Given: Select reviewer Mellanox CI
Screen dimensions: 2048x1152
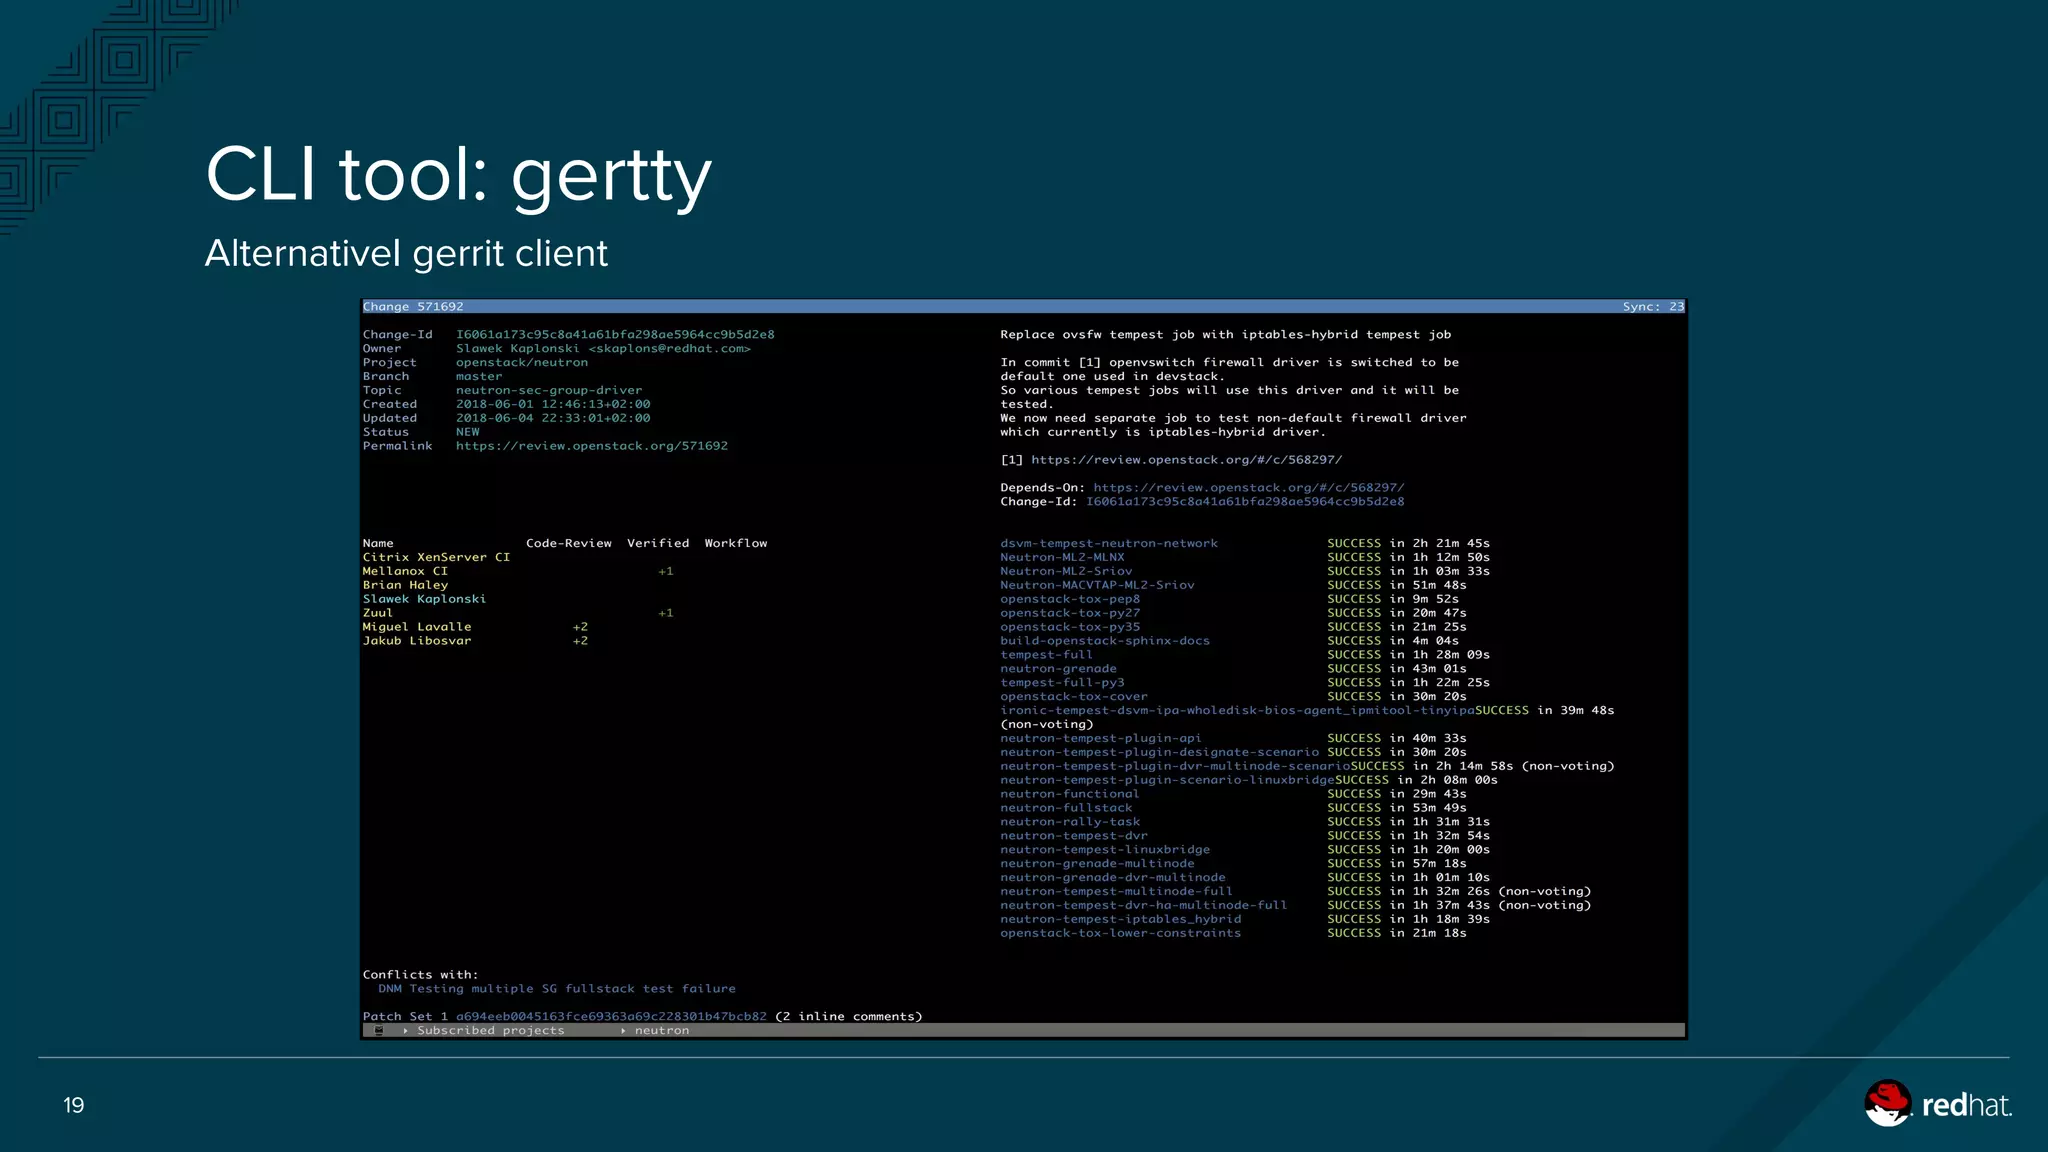Looking at the screenshot, I should pos(405,572).
